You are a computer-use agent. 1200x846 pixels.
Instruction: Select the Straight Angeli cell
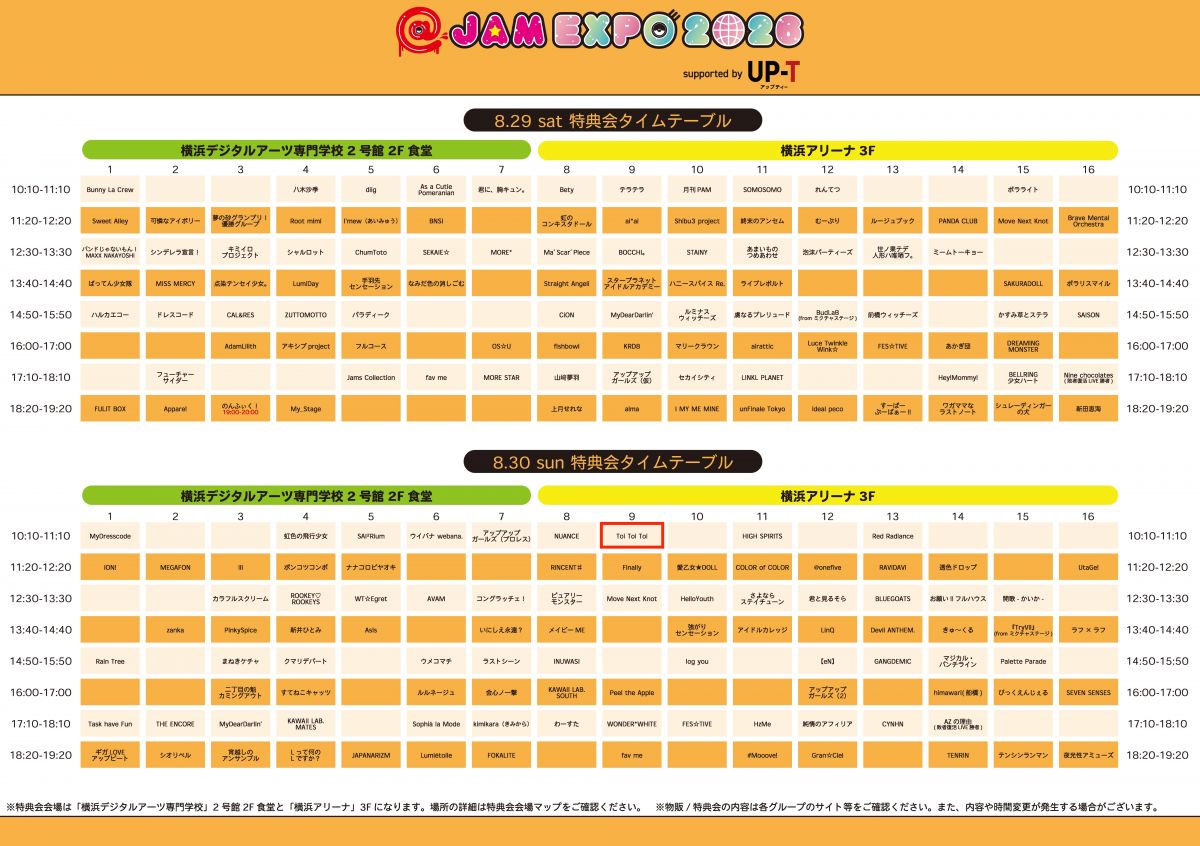(x=567, y=284)
